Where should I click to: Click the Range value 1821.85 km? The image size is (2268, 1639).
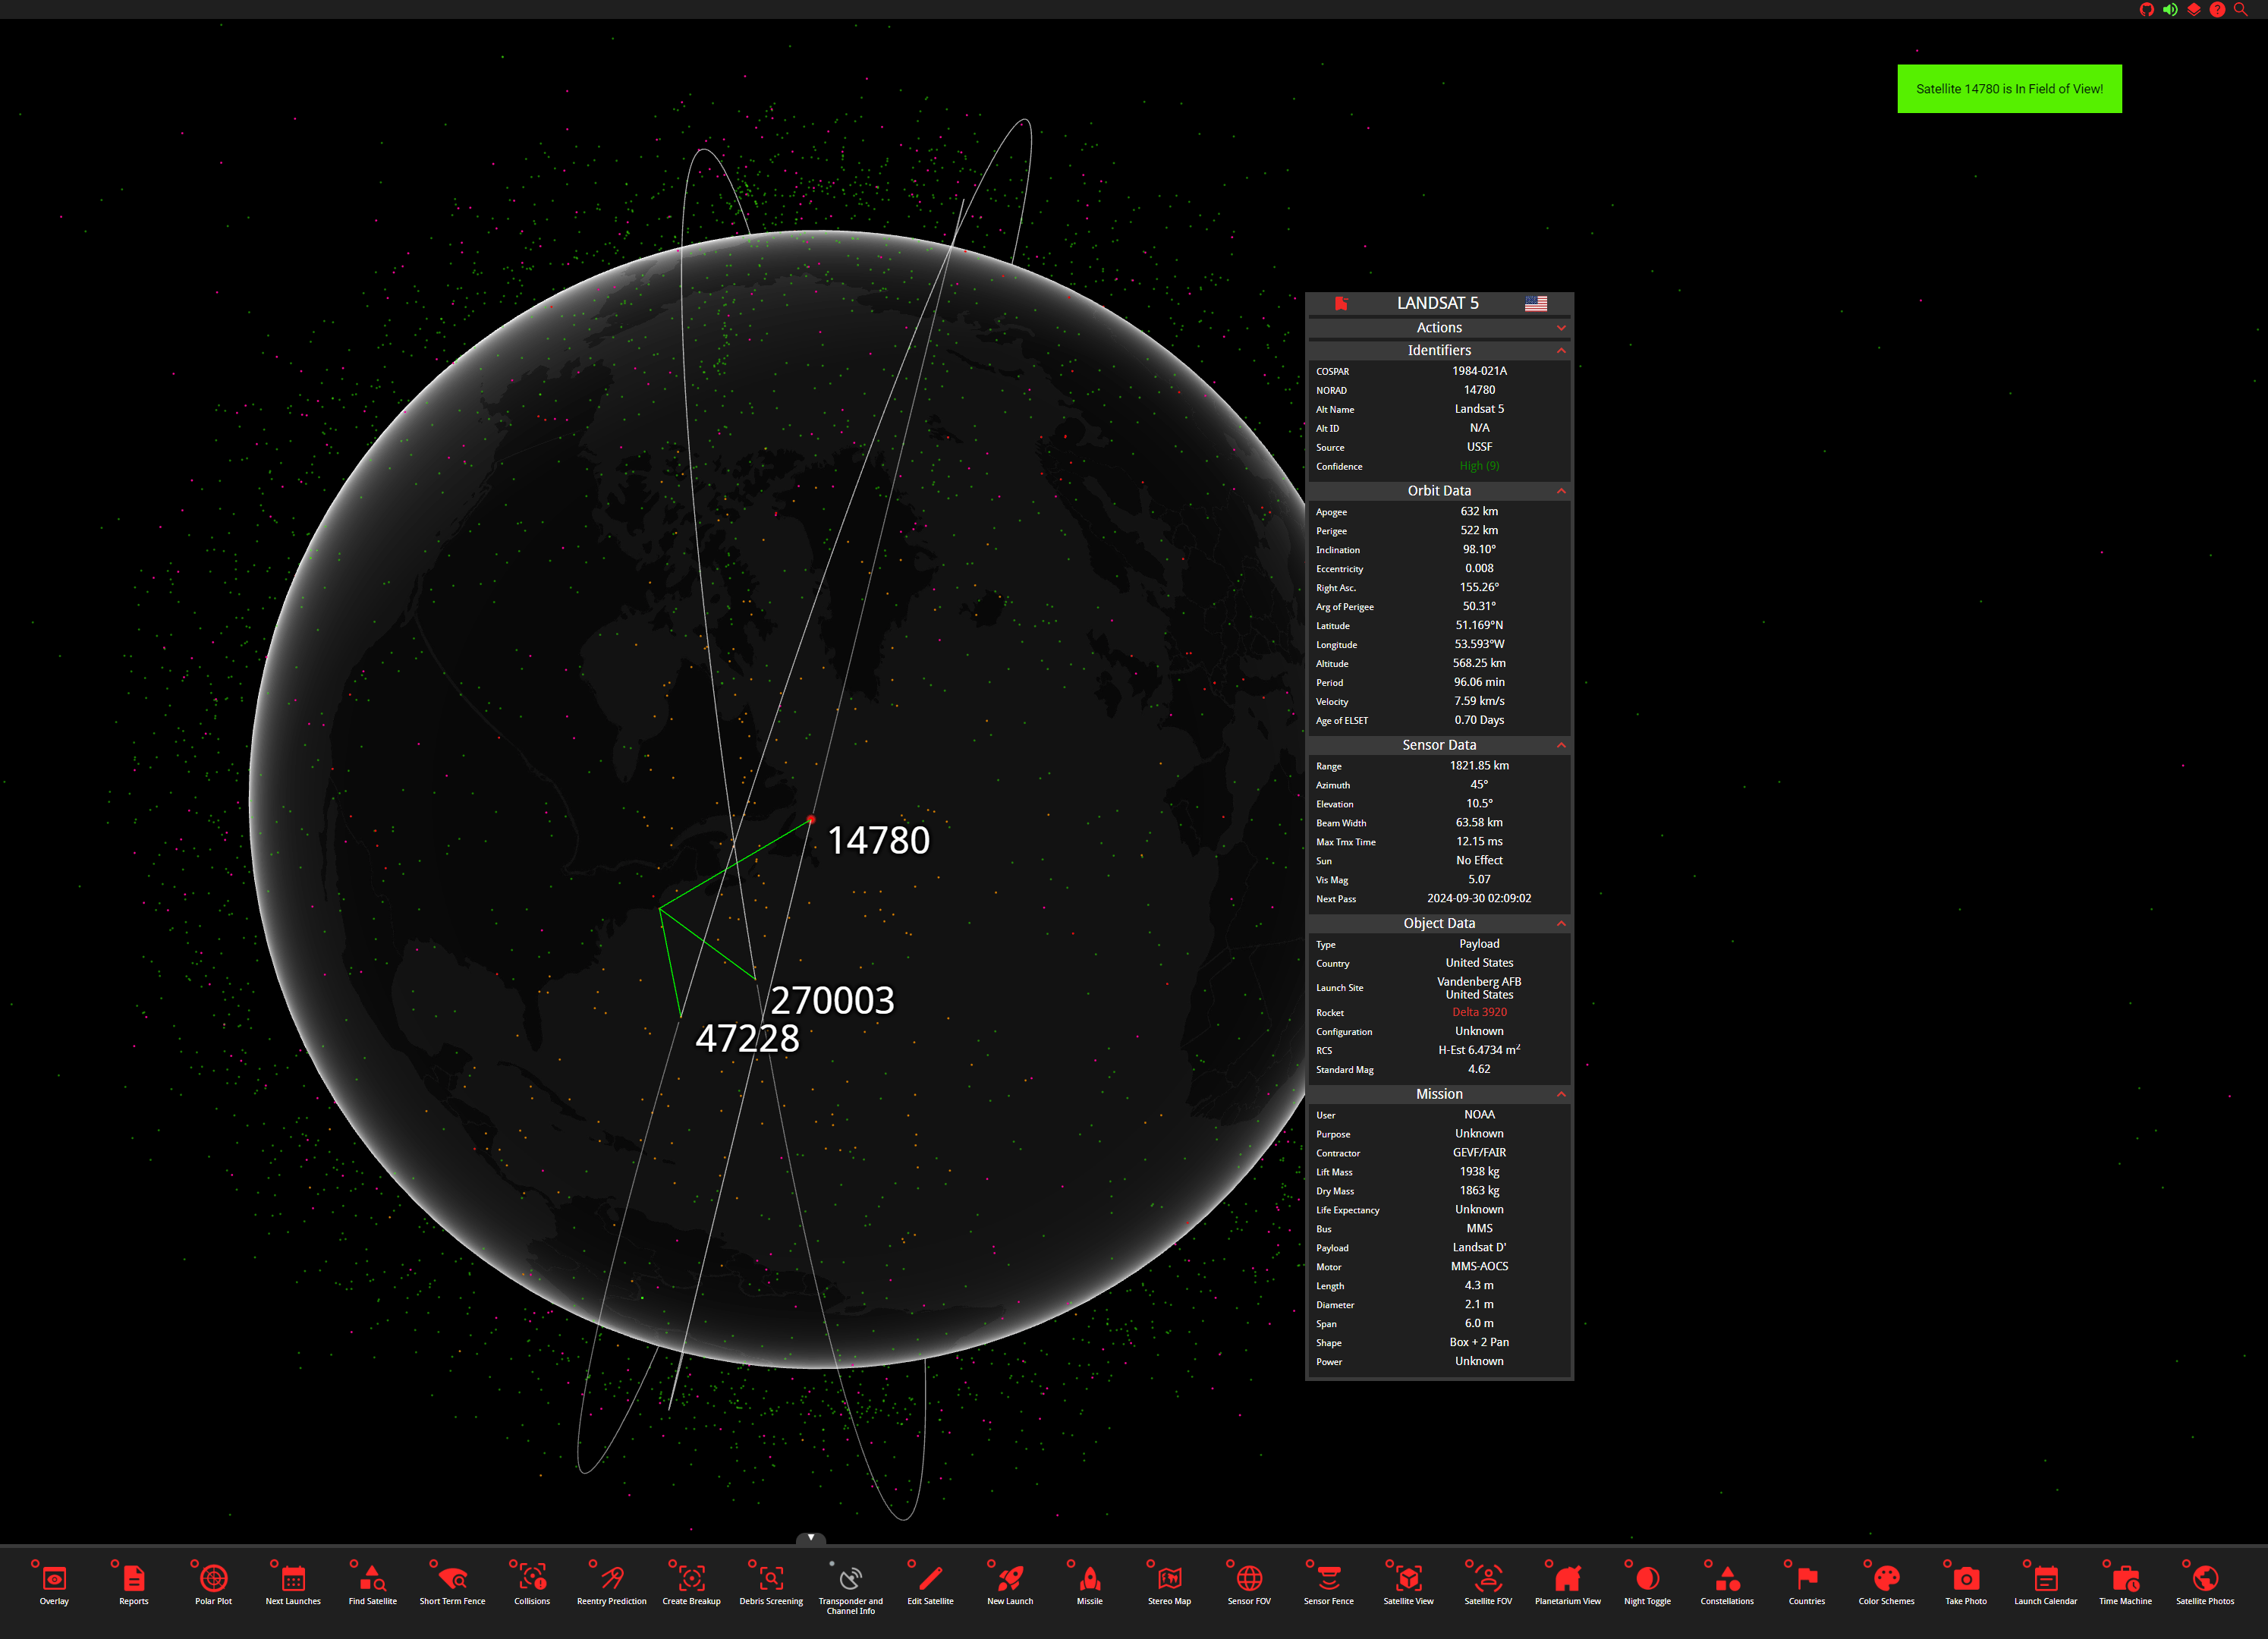[1479, 766]
